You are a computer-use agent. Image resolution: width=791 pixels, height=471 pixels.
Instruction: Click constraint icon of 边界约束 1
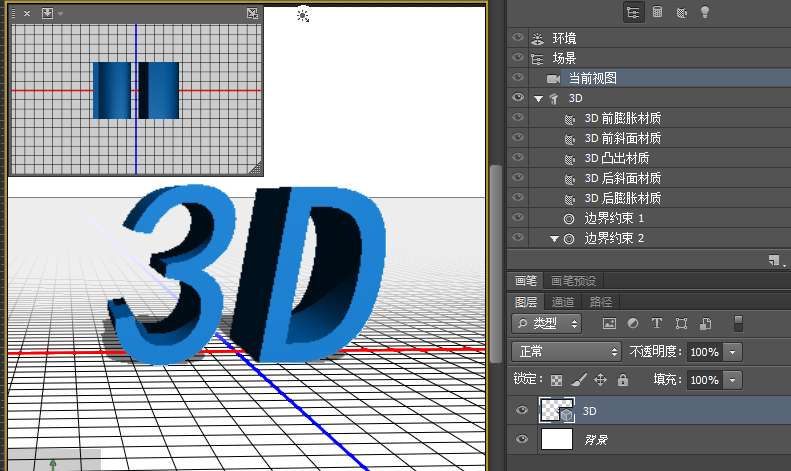click(x=569, y=219)
